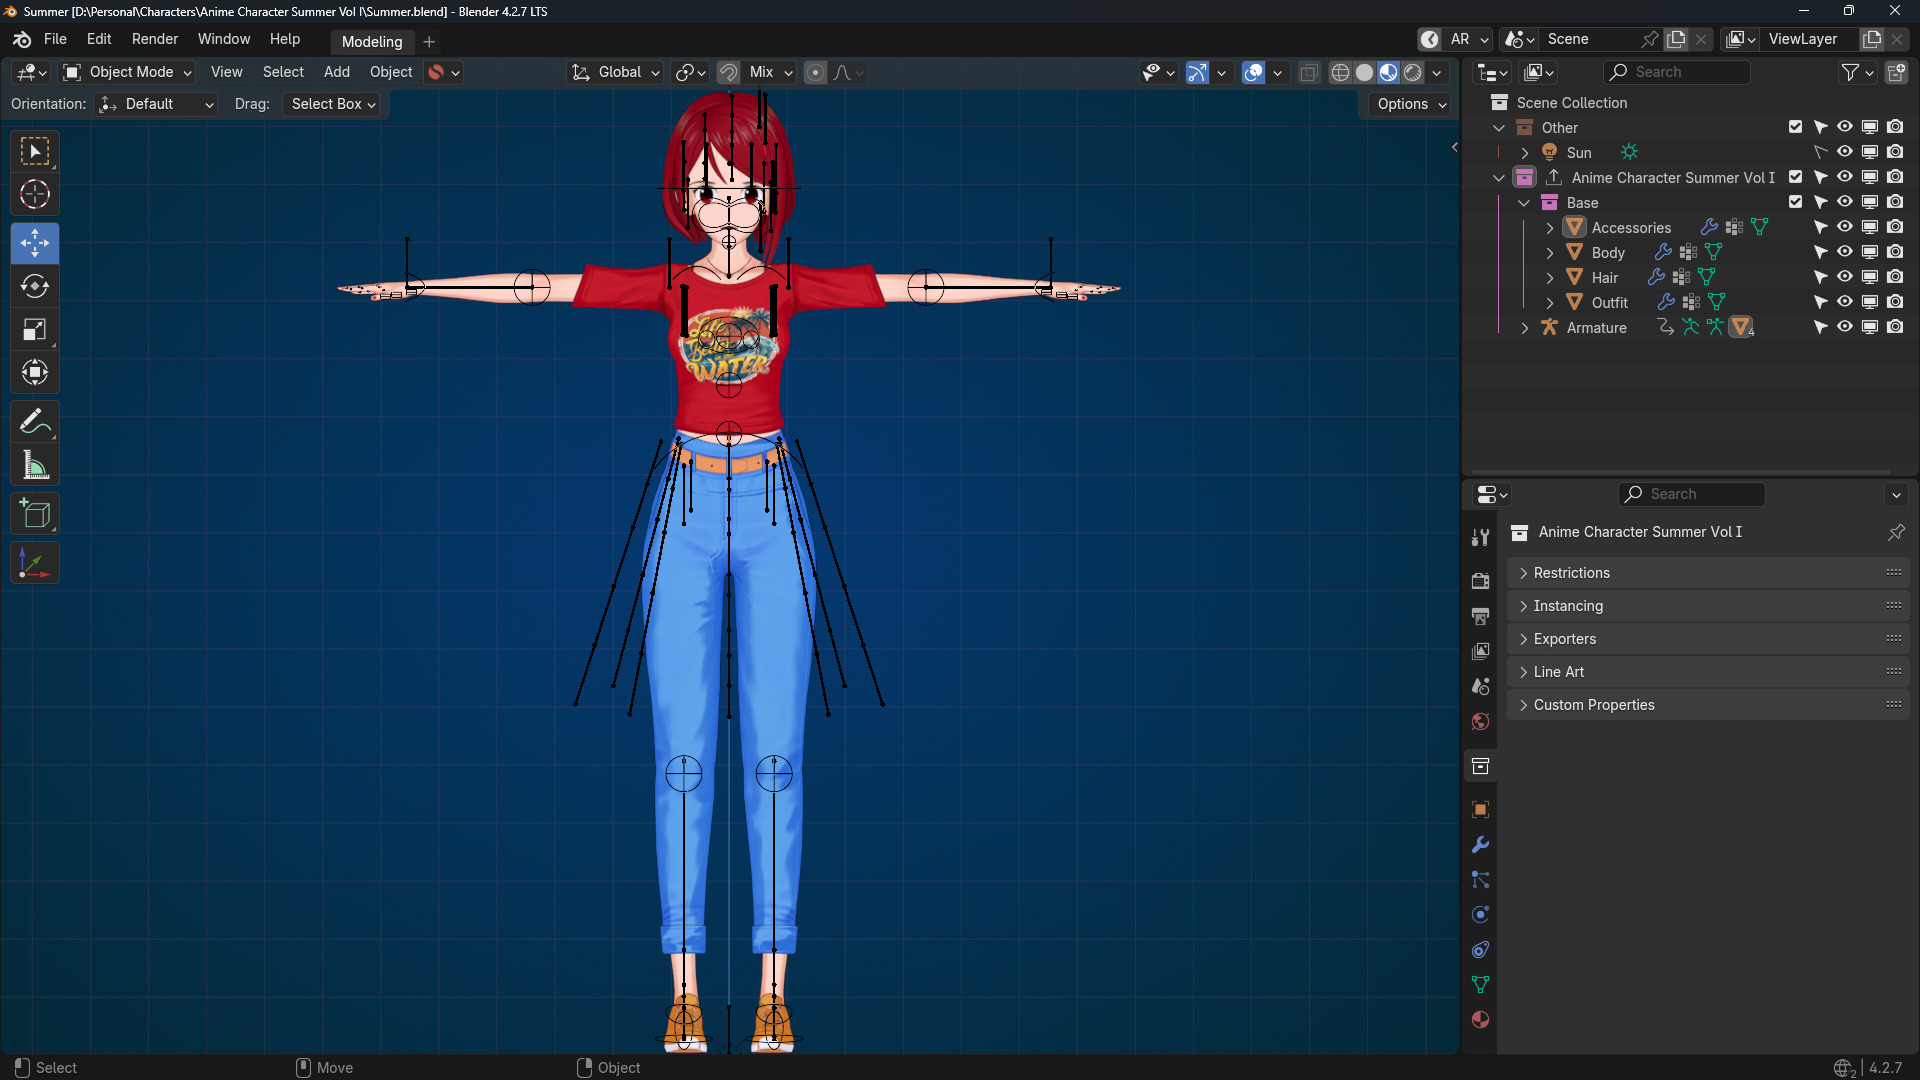Expand the Instancing panel
The image size is (1920, 1080).
pos(1708,606)
